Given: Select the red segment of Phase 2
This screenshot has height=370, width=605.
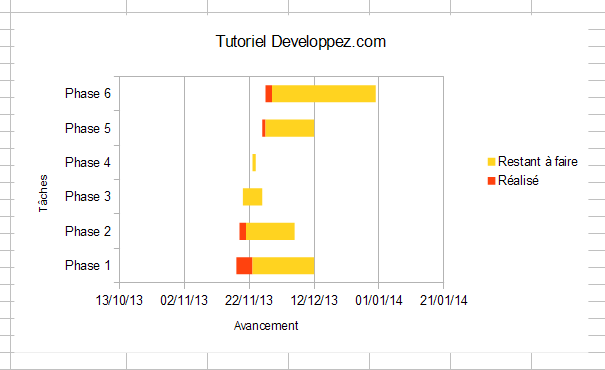Looking at the screenshot, I should [243, 231].
